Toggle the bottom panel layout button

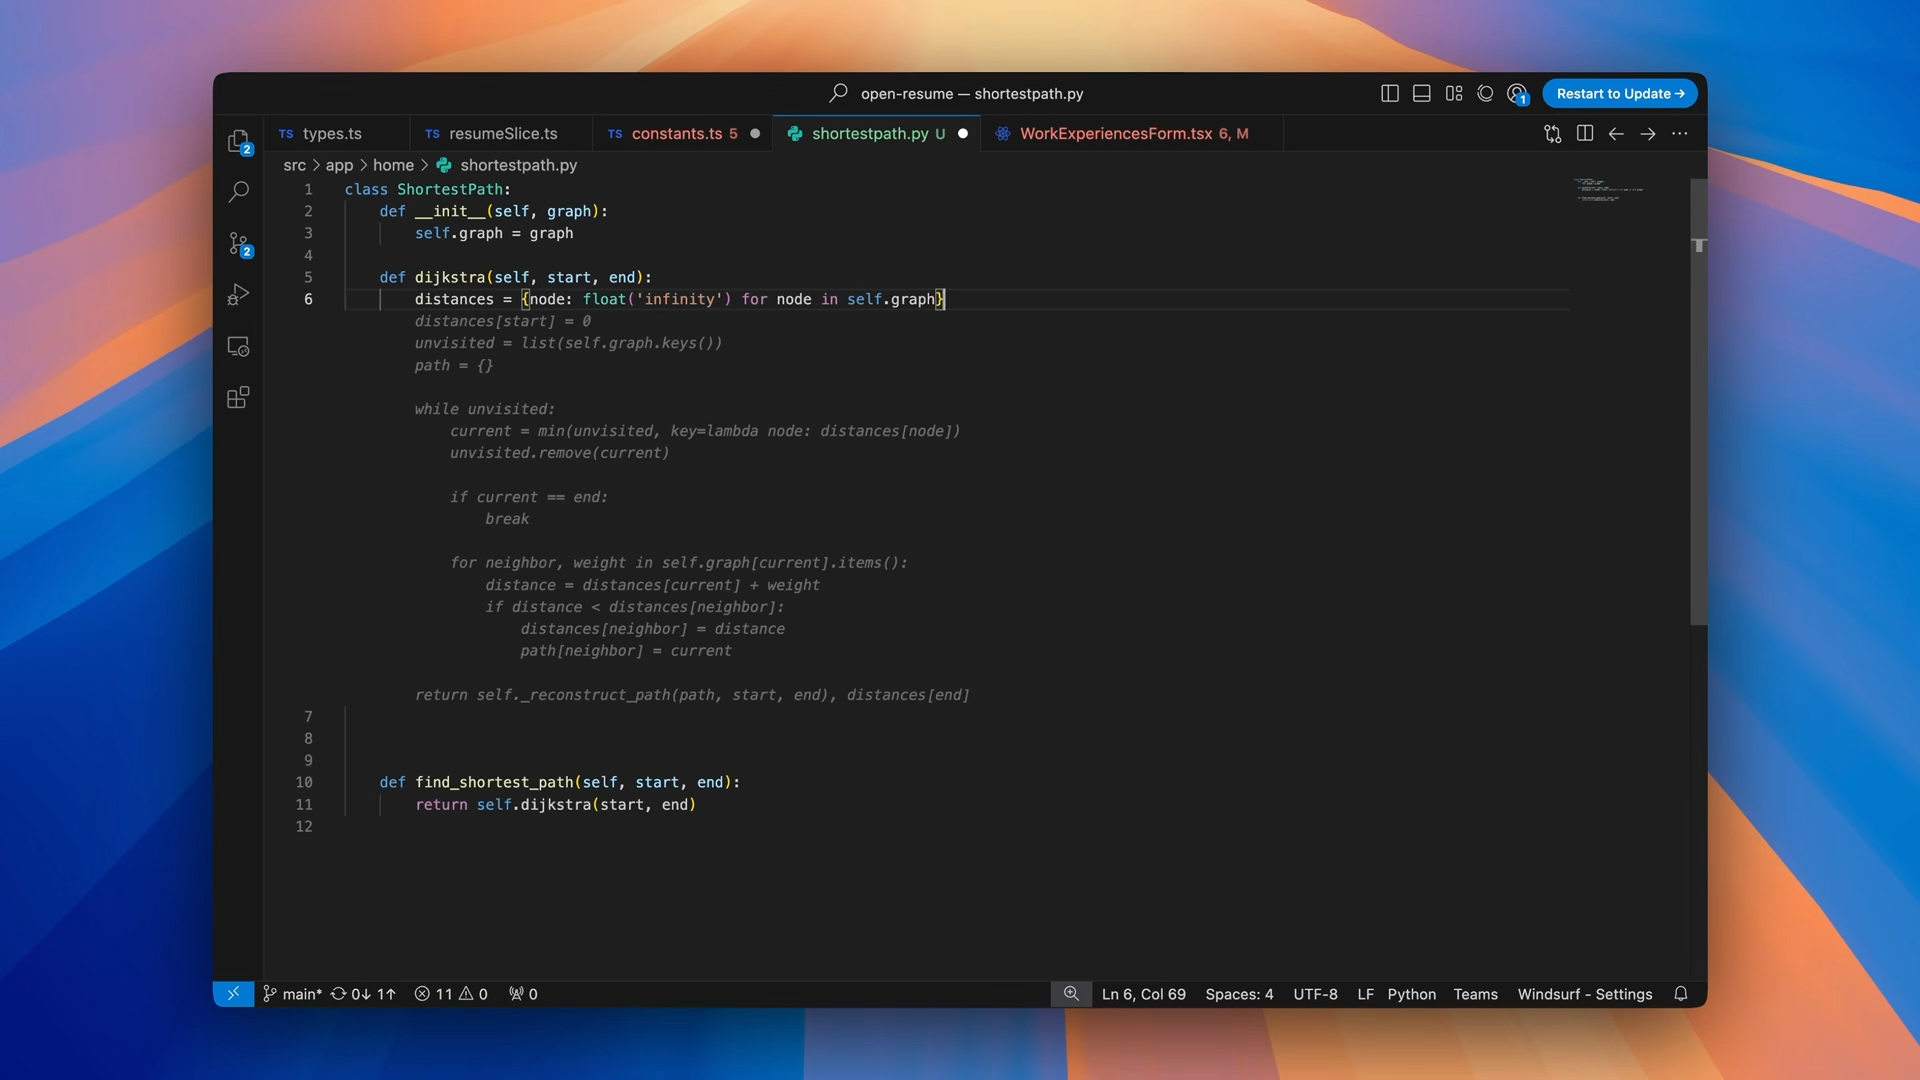(1421, 93)
